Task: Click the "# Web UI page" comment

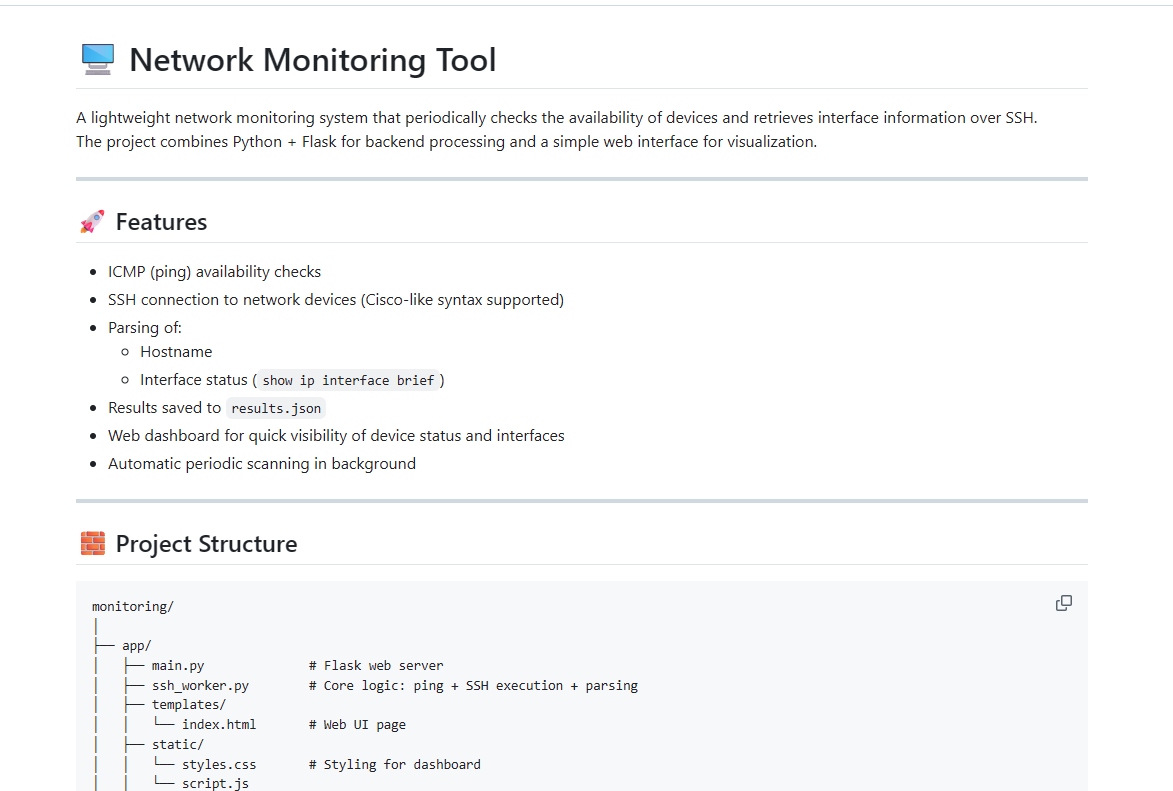Action: coord(358,724)
